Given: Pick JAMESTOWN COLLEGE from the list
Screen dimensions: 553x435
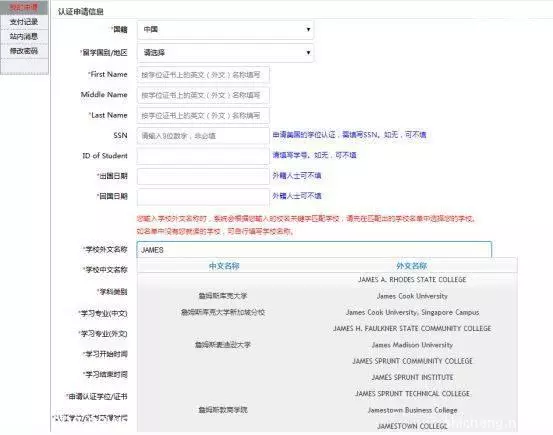Looking at the screenshot, I should tap(412, 426).
